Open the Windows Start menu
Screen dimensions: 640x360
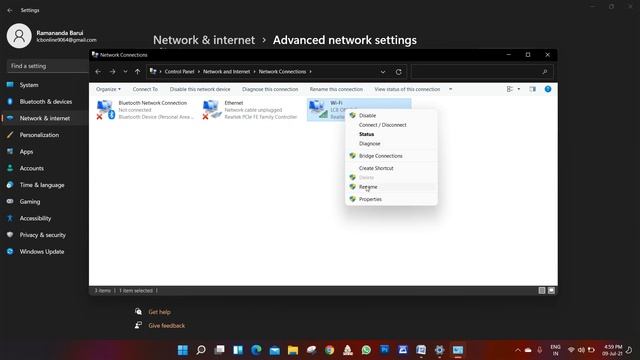click(x=183, y=350)
